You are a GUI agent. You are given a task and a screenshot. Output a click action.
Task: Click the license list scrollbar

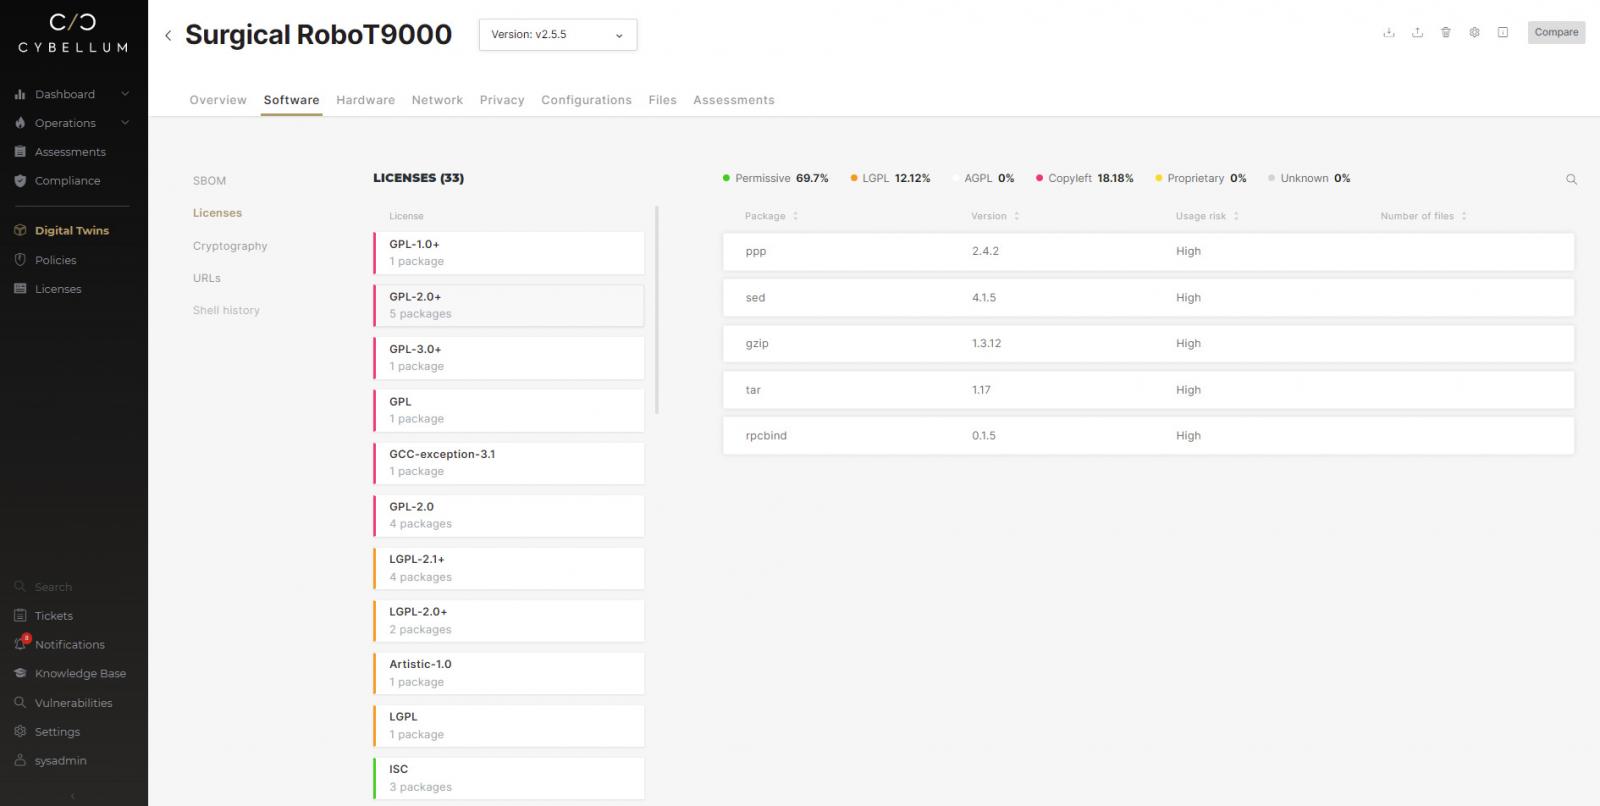(x=657, y=310)
